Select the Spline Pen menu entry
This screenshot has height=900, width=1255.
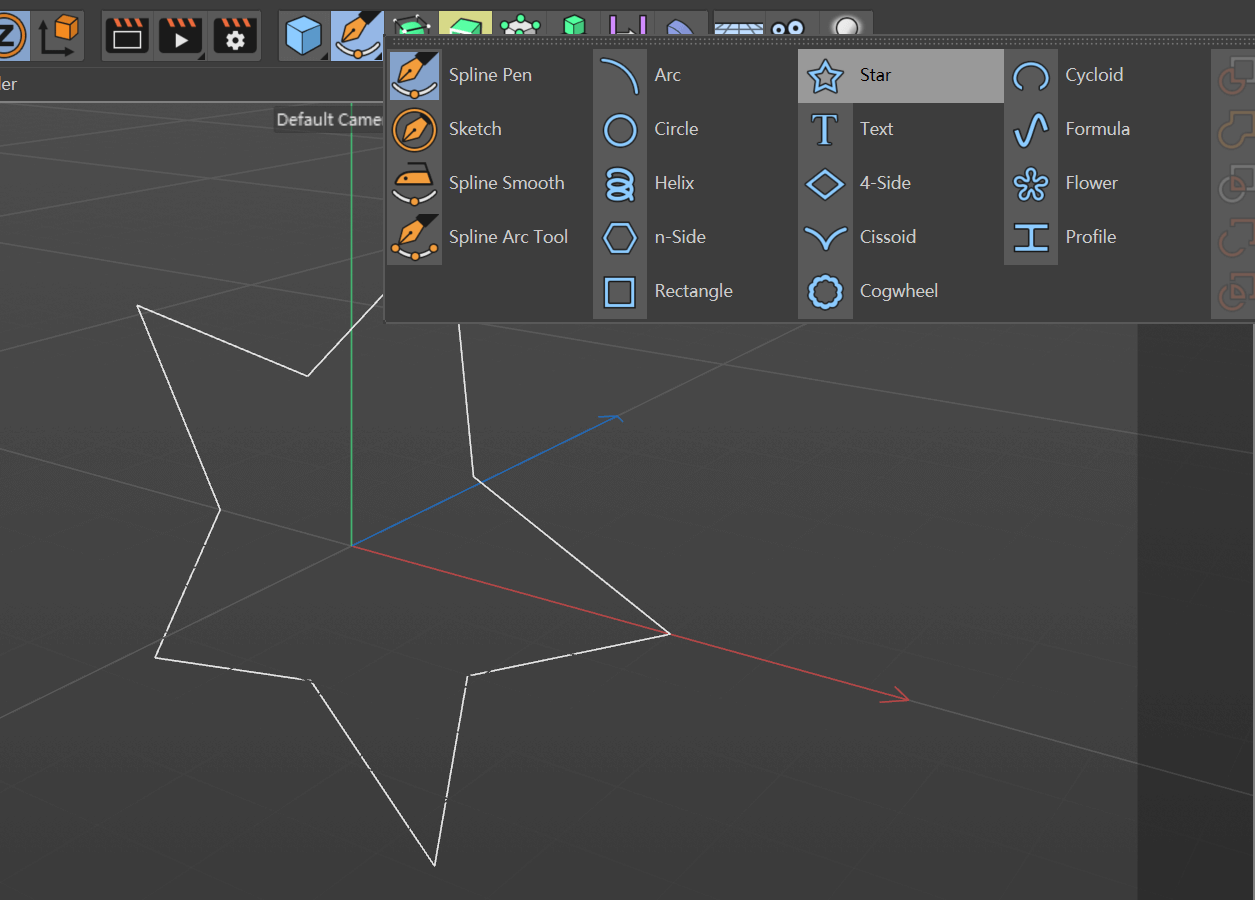(489, 75)
